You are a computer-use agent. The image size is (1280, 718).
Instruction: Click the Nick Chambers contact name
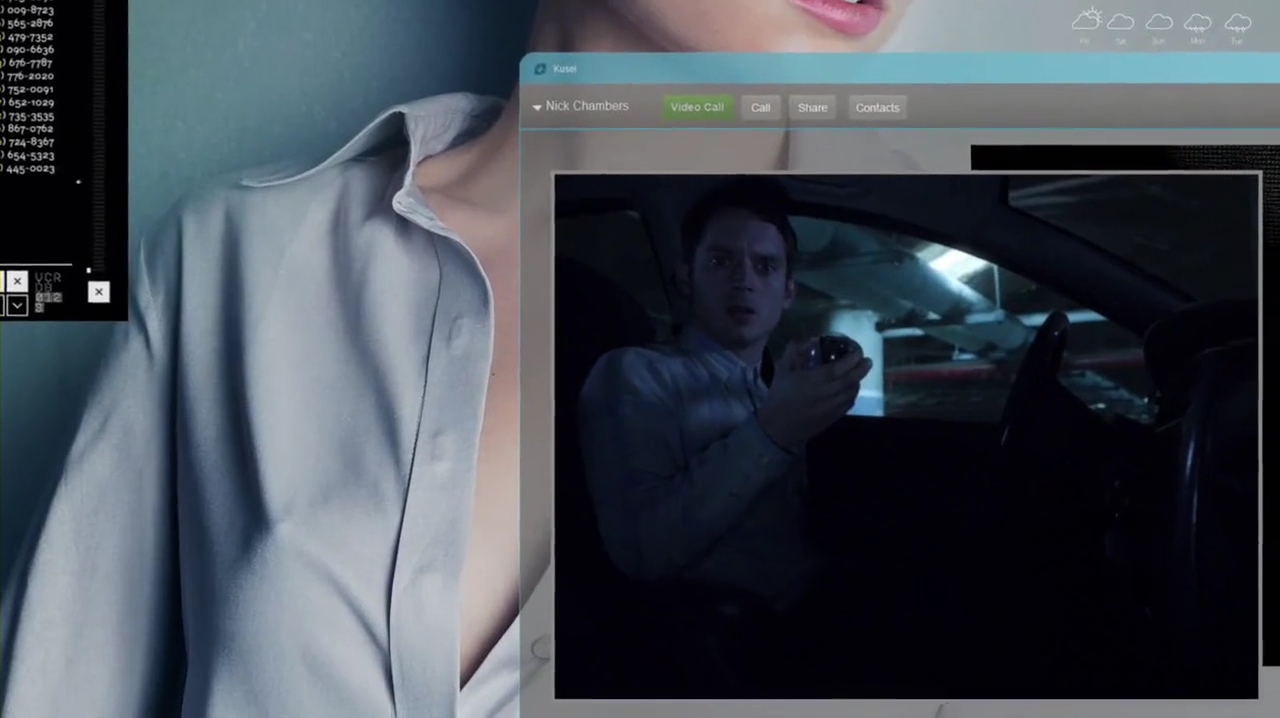point(587,106)
